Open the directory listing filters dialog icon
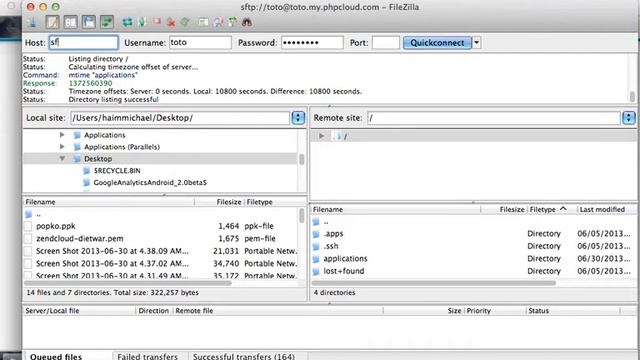The image size is (640, 360). [203, 22]
